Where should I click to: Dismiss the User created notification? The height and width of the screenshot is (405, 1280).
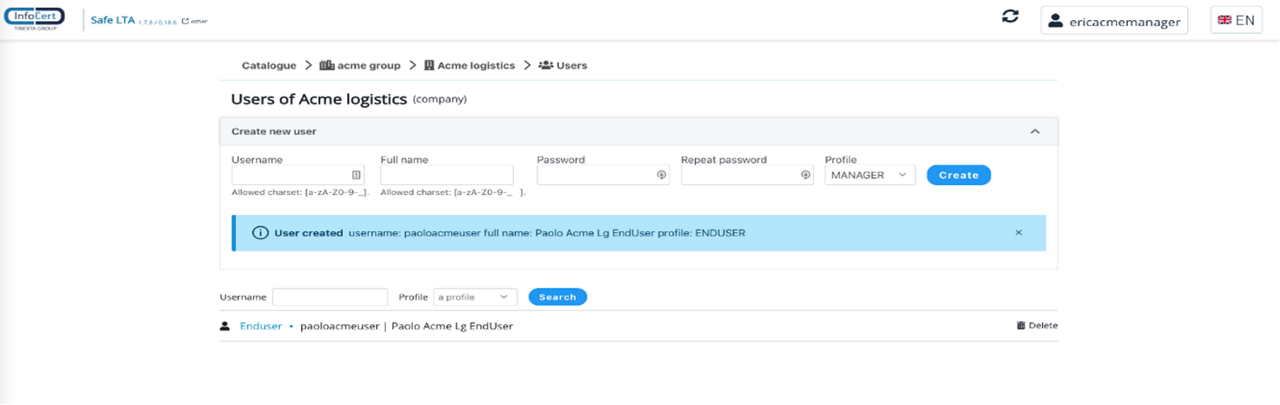[x=1019, y=232]
